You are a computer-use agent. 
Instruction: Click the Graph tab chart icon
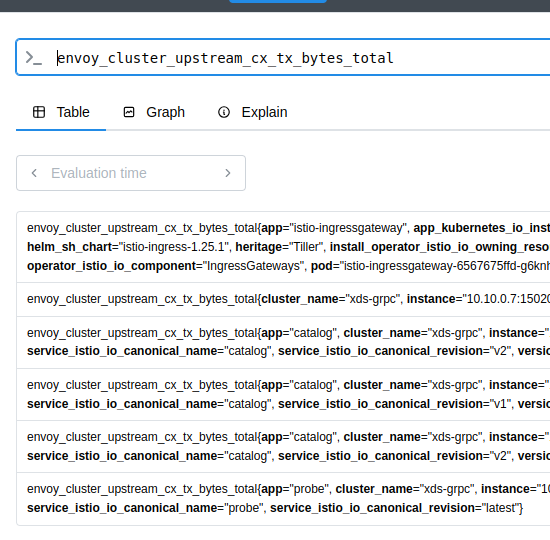pyautogui.click(x=129, y=112)
